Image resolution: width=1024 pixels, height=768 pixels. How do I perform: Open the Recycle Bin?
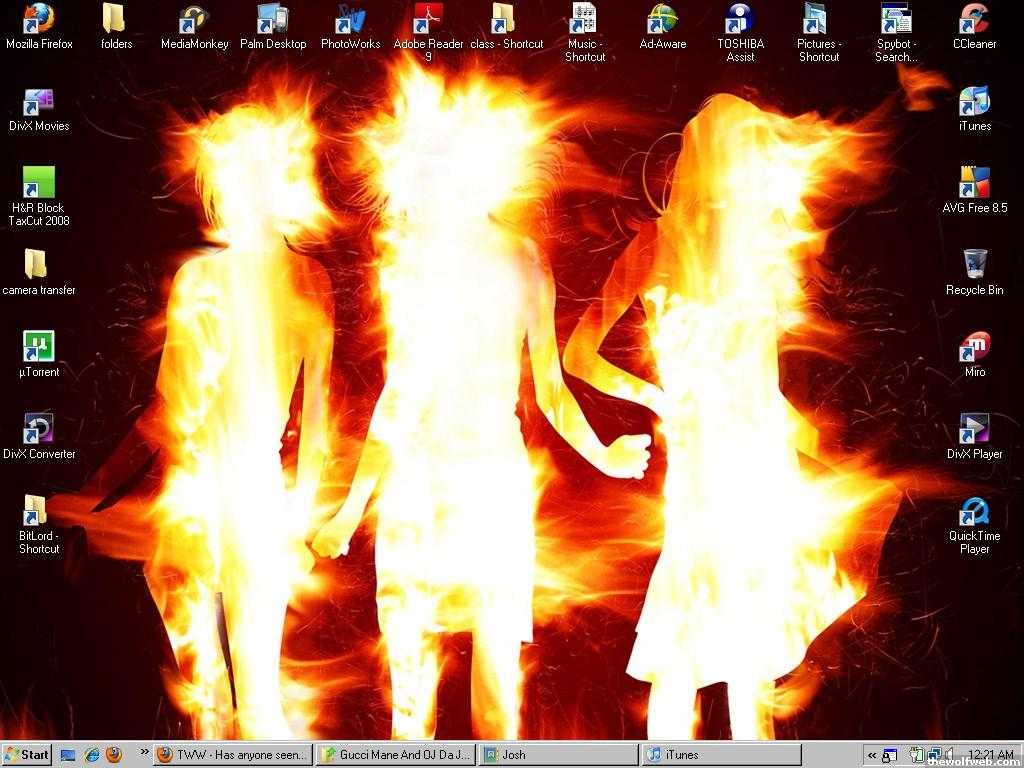[974, 265]
